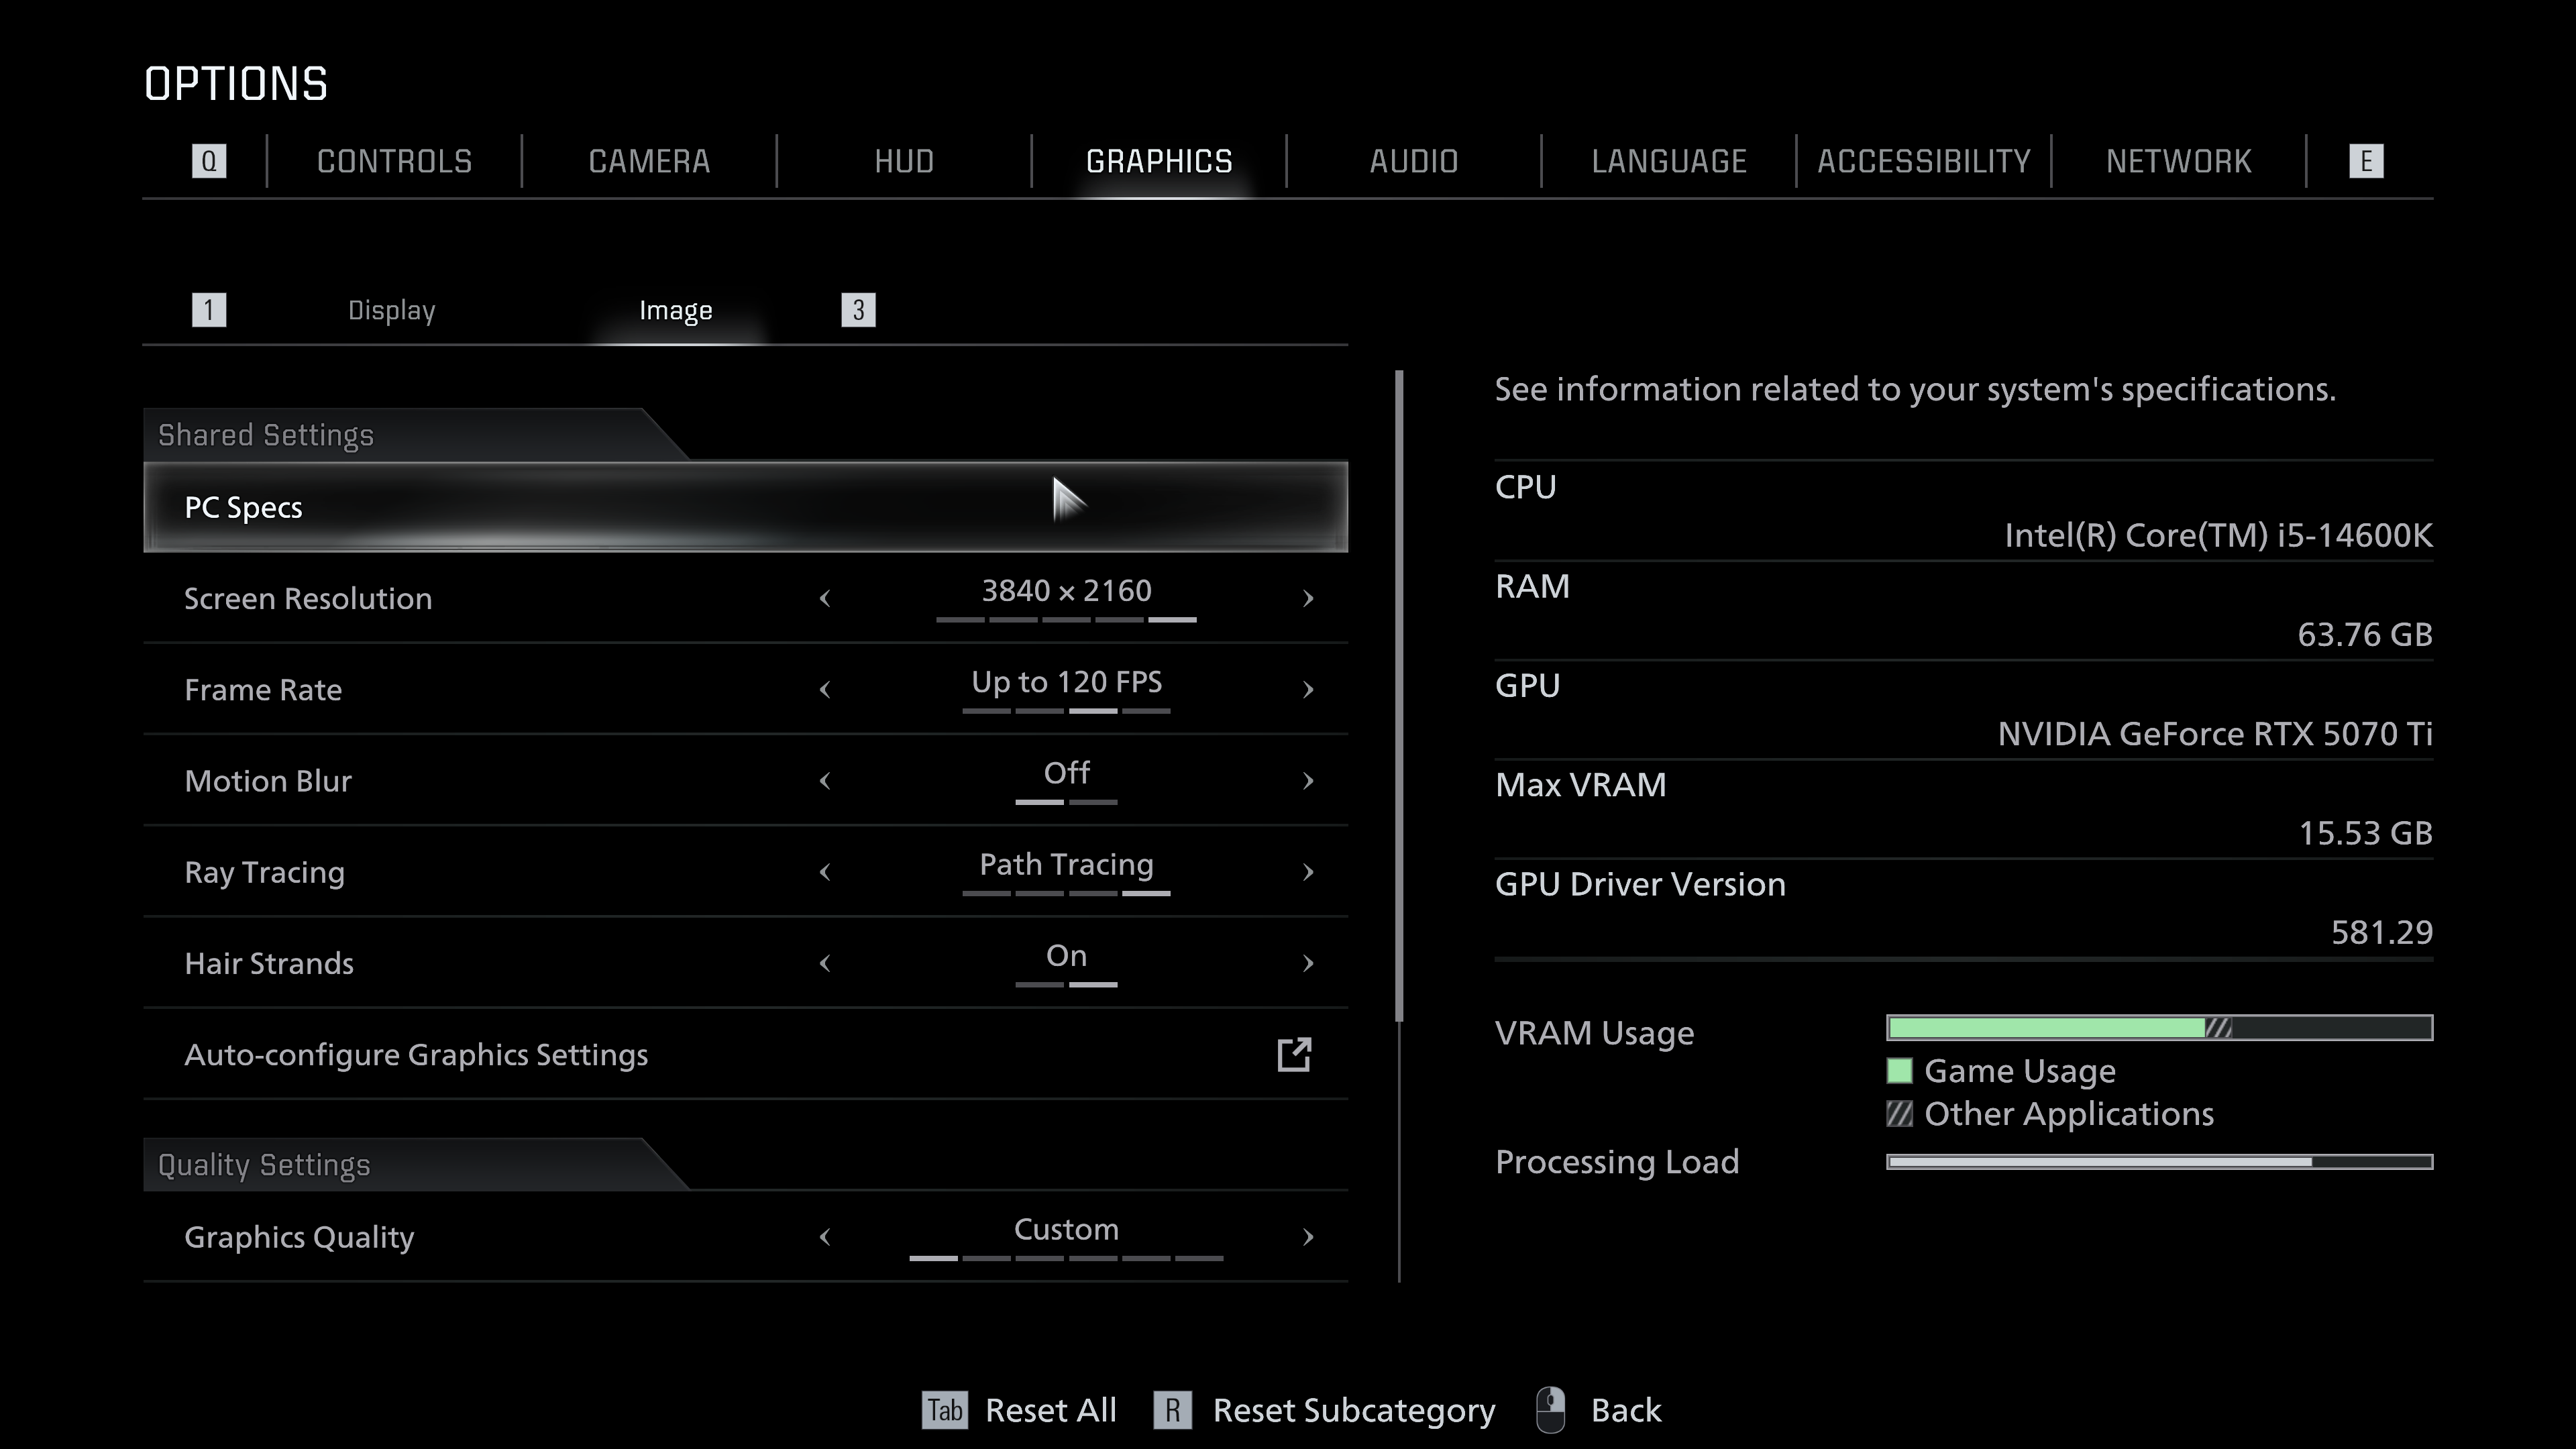Click the mouse Back icon
The image size is (2576, 1449).
[x=1550, y=1410]
